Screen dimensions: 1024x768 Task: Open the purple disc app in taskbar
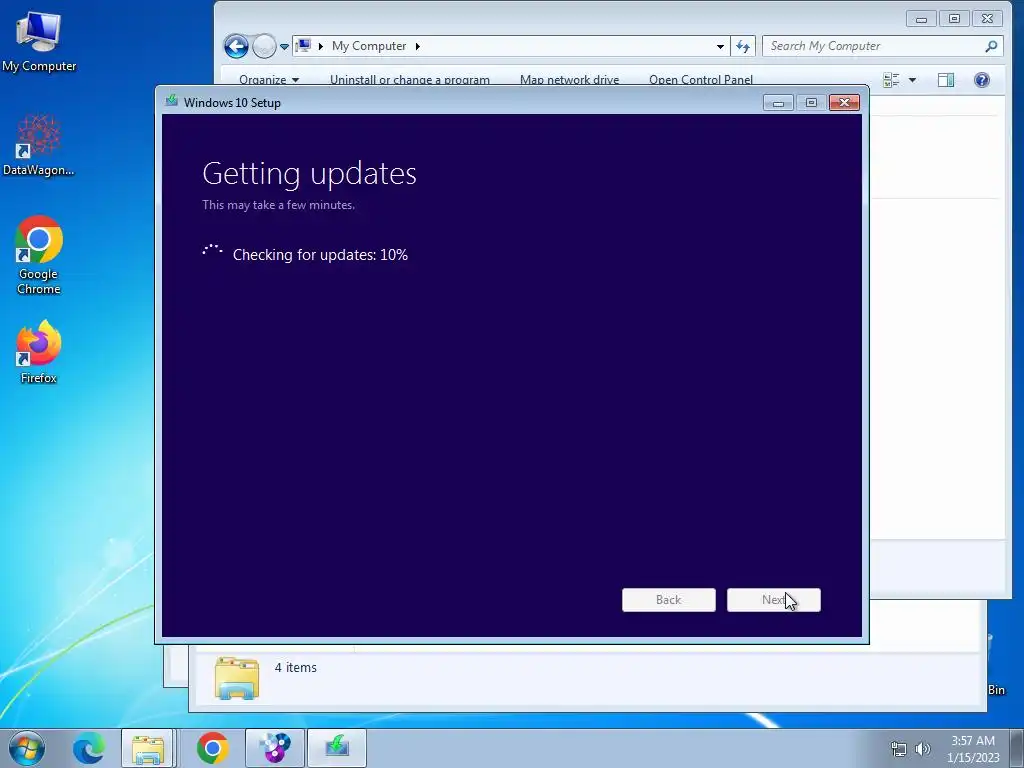275,748
